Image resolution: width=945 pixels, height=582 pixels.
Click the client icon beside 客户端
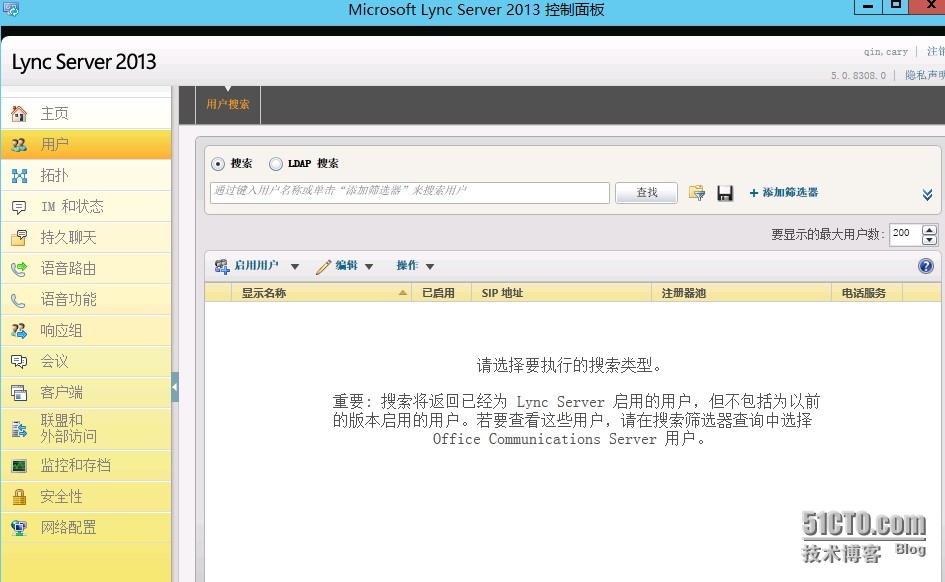(x=19, y=393)
